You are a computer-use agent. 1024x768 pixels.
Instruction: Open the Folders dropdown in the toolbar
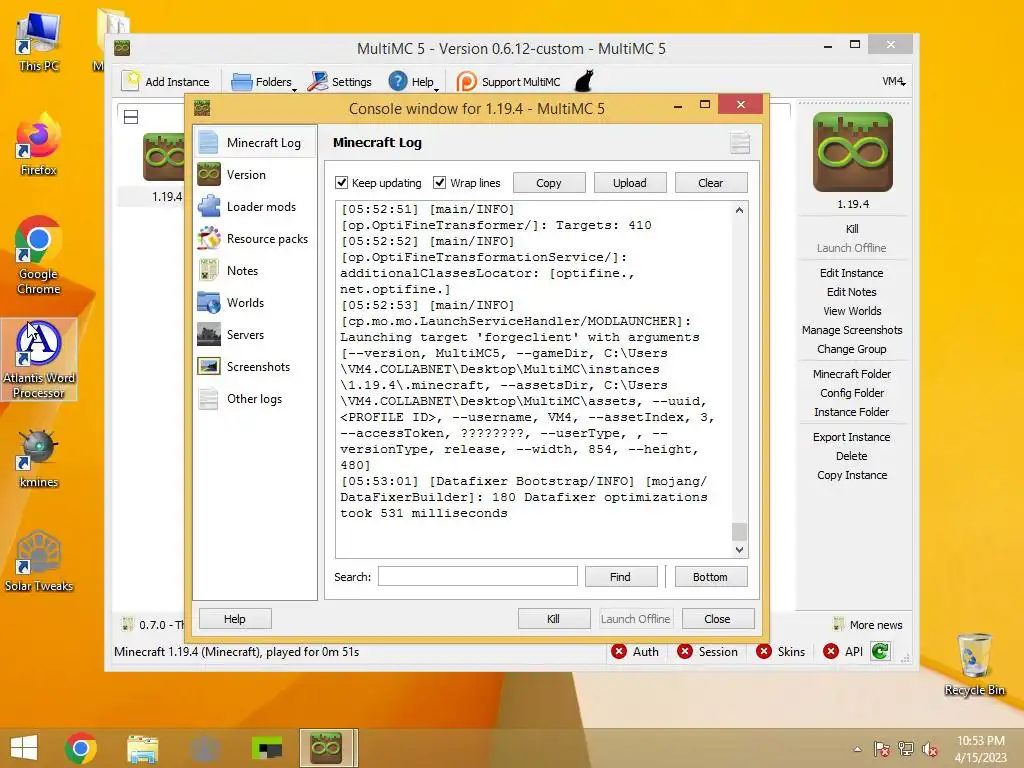point(264,82)
